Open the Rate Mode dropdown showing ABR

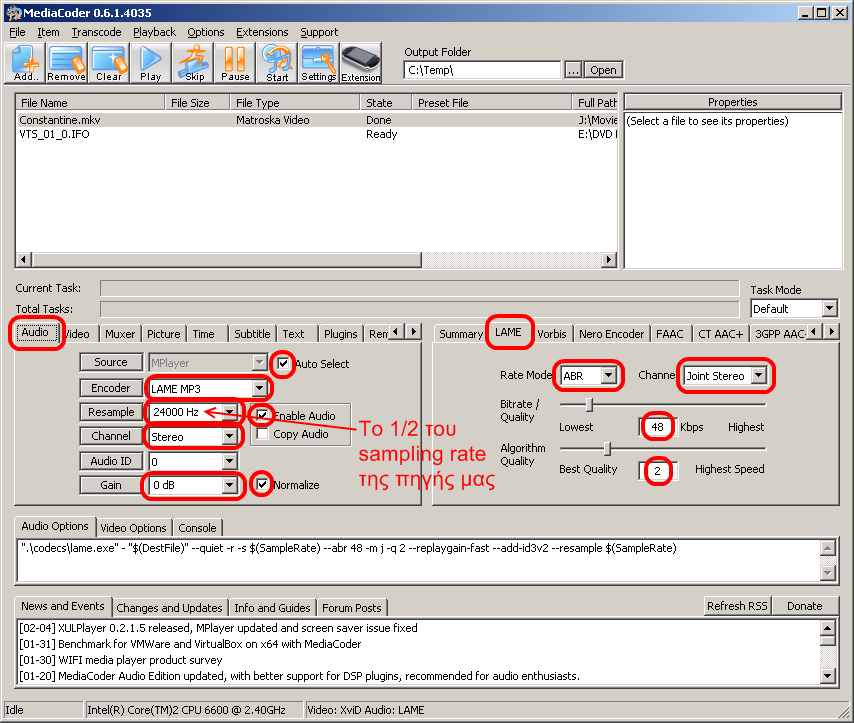pyautogui.click(x=609, y=375)
